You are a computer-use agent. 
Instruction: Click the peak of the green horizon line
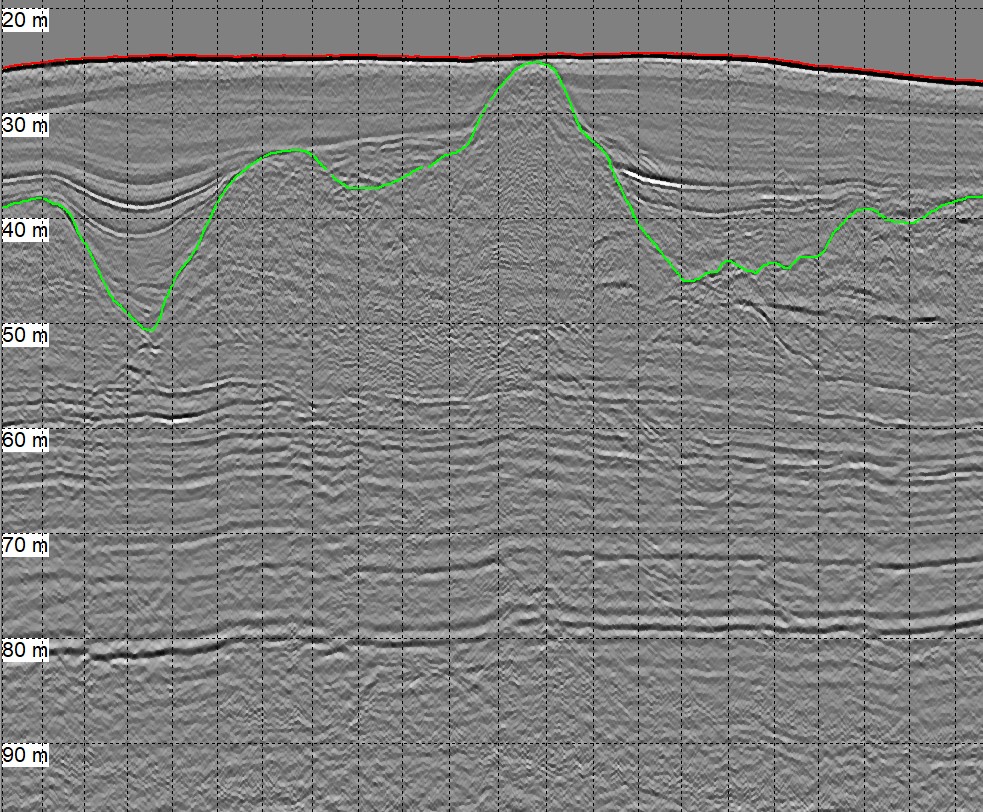click(535, 63)
